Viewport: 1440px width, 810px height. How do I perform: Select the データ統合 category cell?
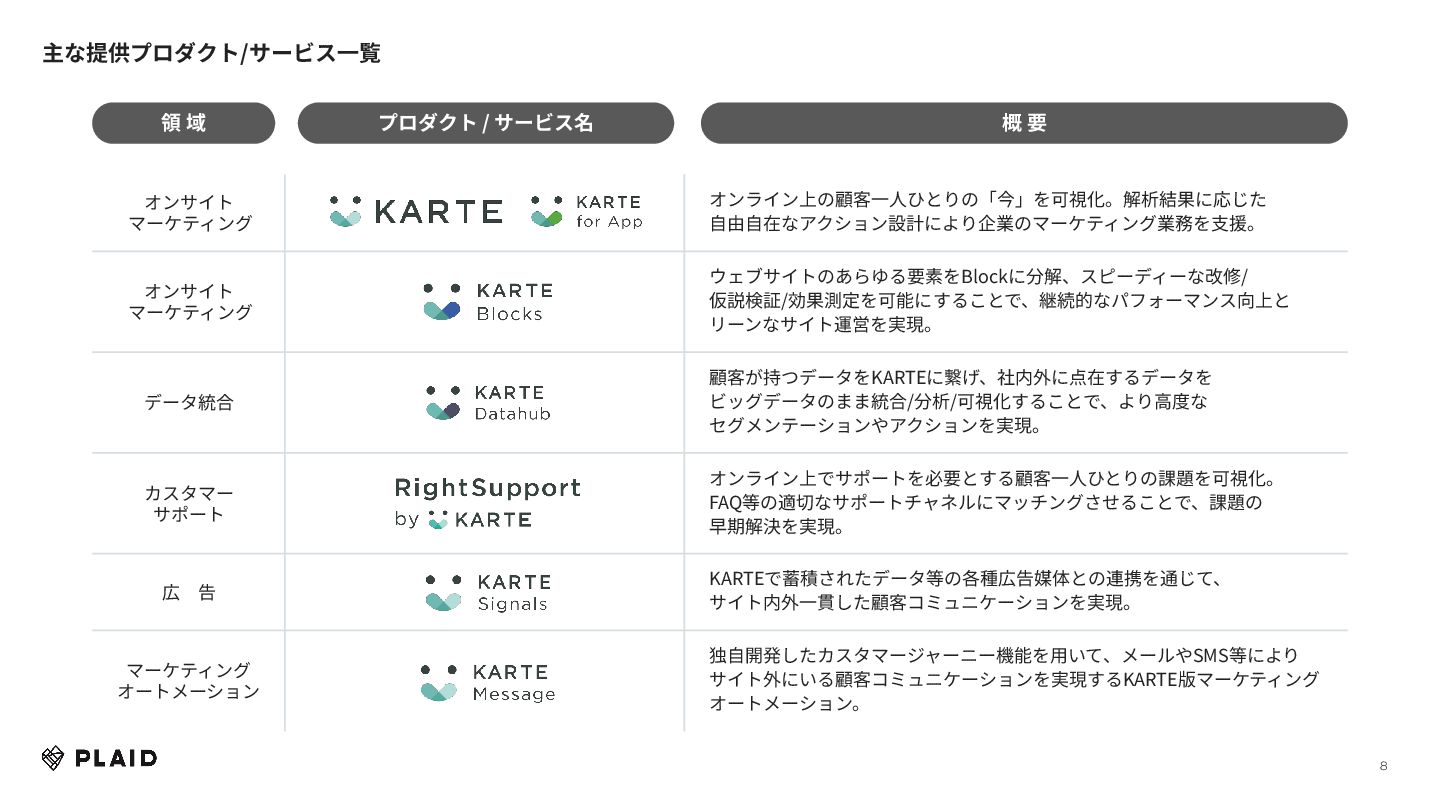click(189, 402)
